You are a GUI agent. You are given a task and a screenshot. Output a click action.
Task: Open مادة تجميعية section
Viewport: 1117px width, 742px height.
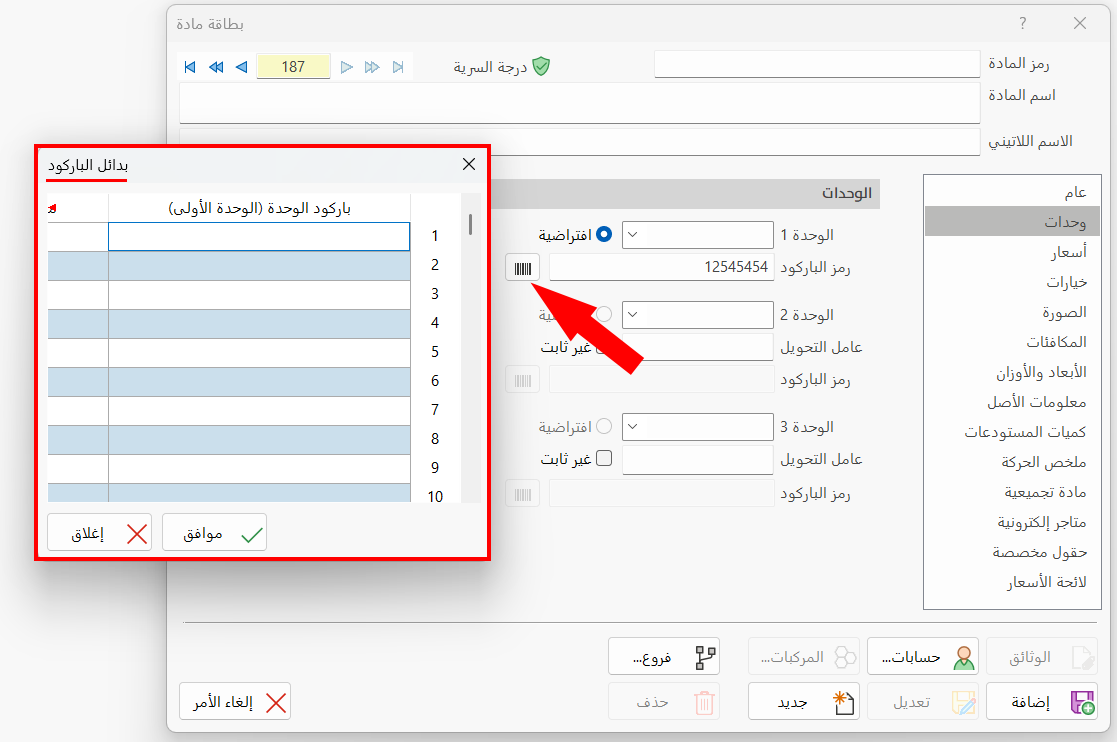click(x=1012, y=492)
